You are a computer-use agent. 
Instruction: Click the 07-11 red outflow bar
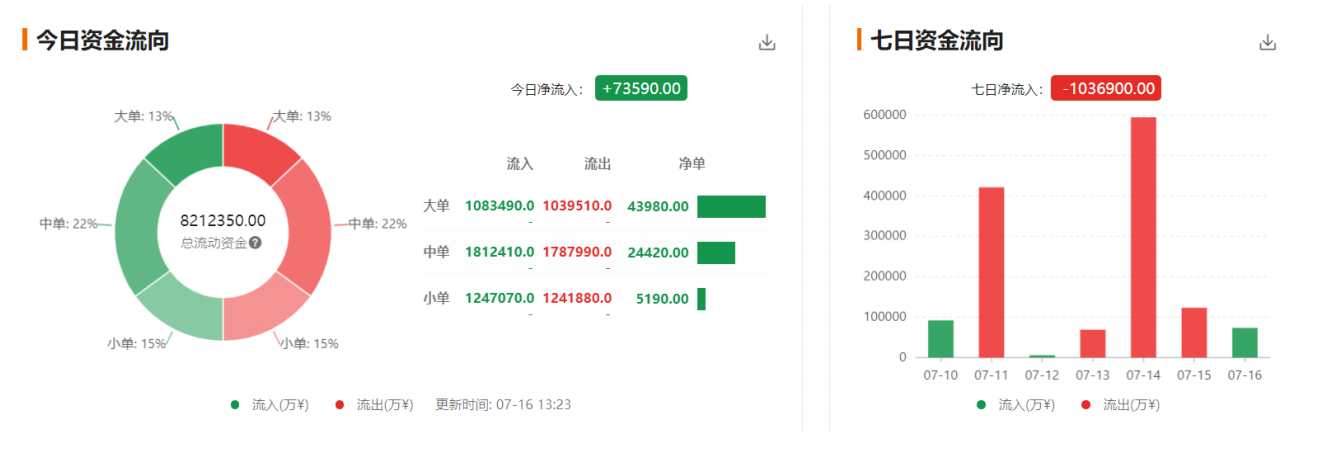pos(991,272)
